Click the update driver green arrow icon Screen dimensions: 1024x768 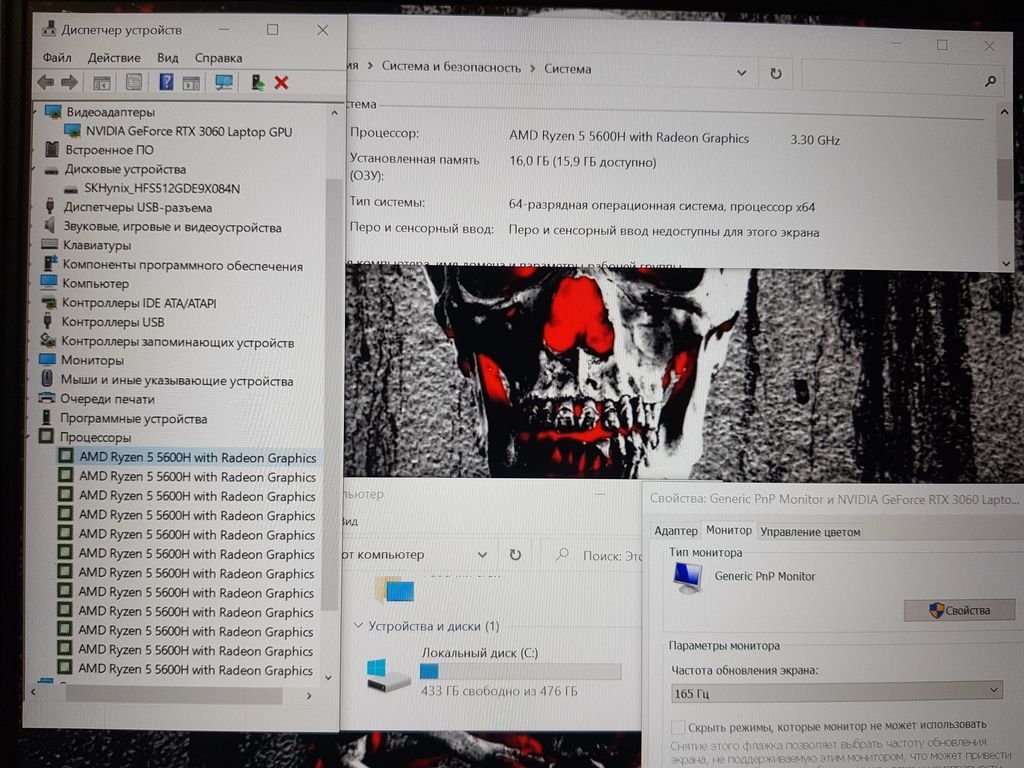point(257,82)
